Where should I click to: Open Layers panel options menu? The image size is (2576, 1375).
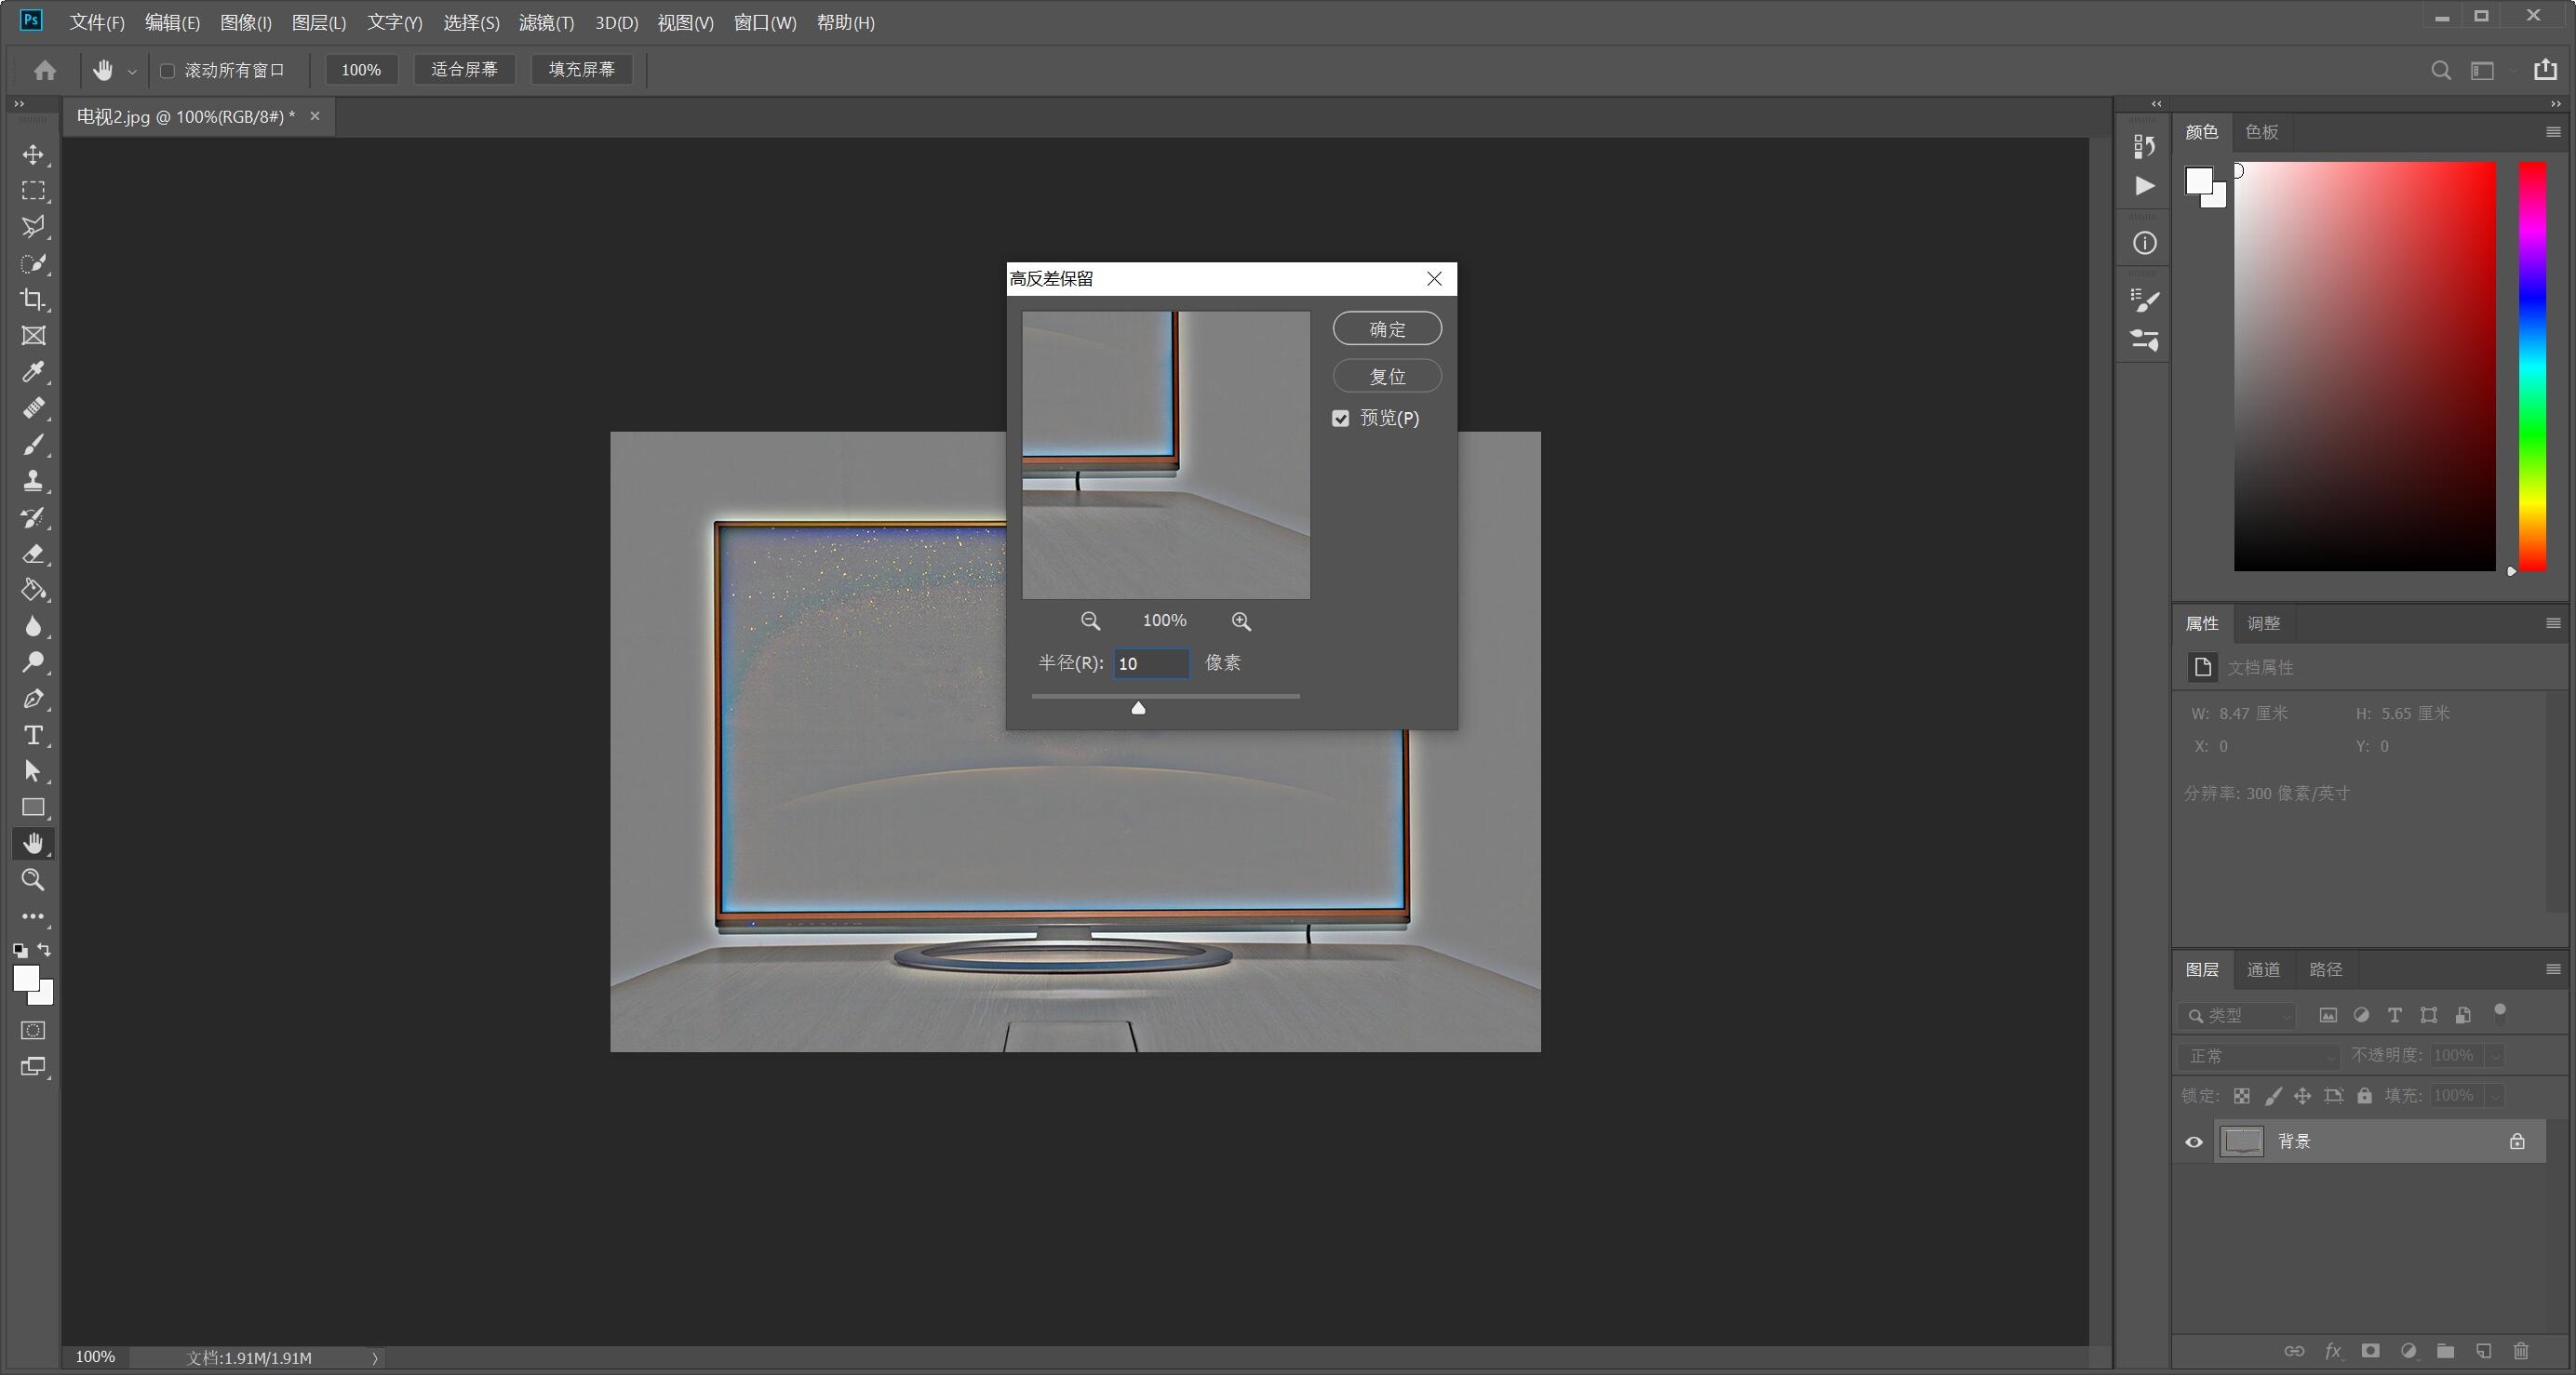pyautogui.click(x=2552, y=969)
